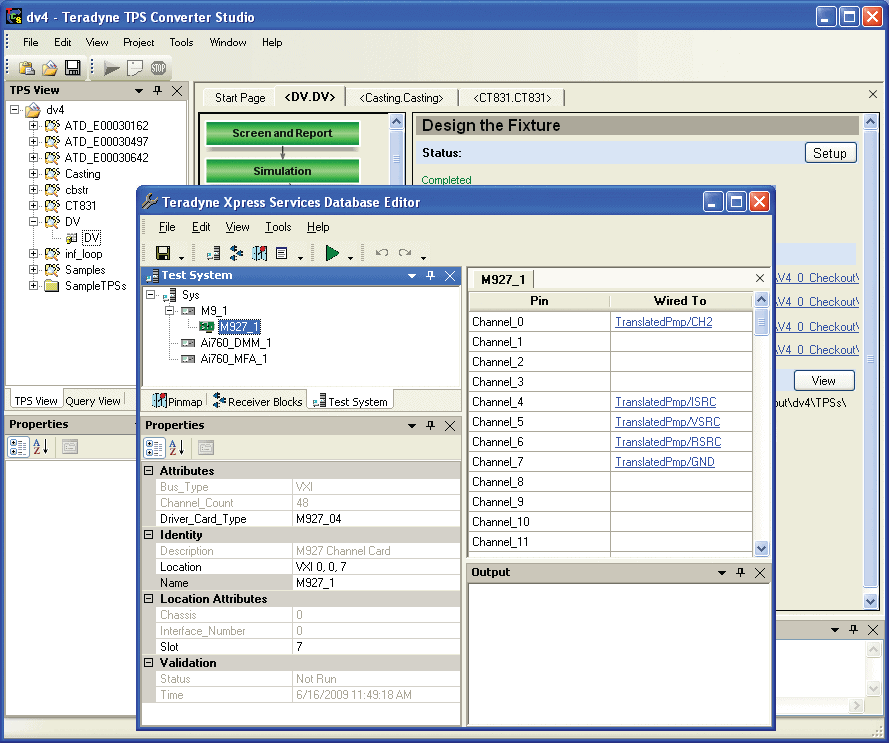Close the Database Editor Properties panel
The image size is (889, 743).
point(450,425)
